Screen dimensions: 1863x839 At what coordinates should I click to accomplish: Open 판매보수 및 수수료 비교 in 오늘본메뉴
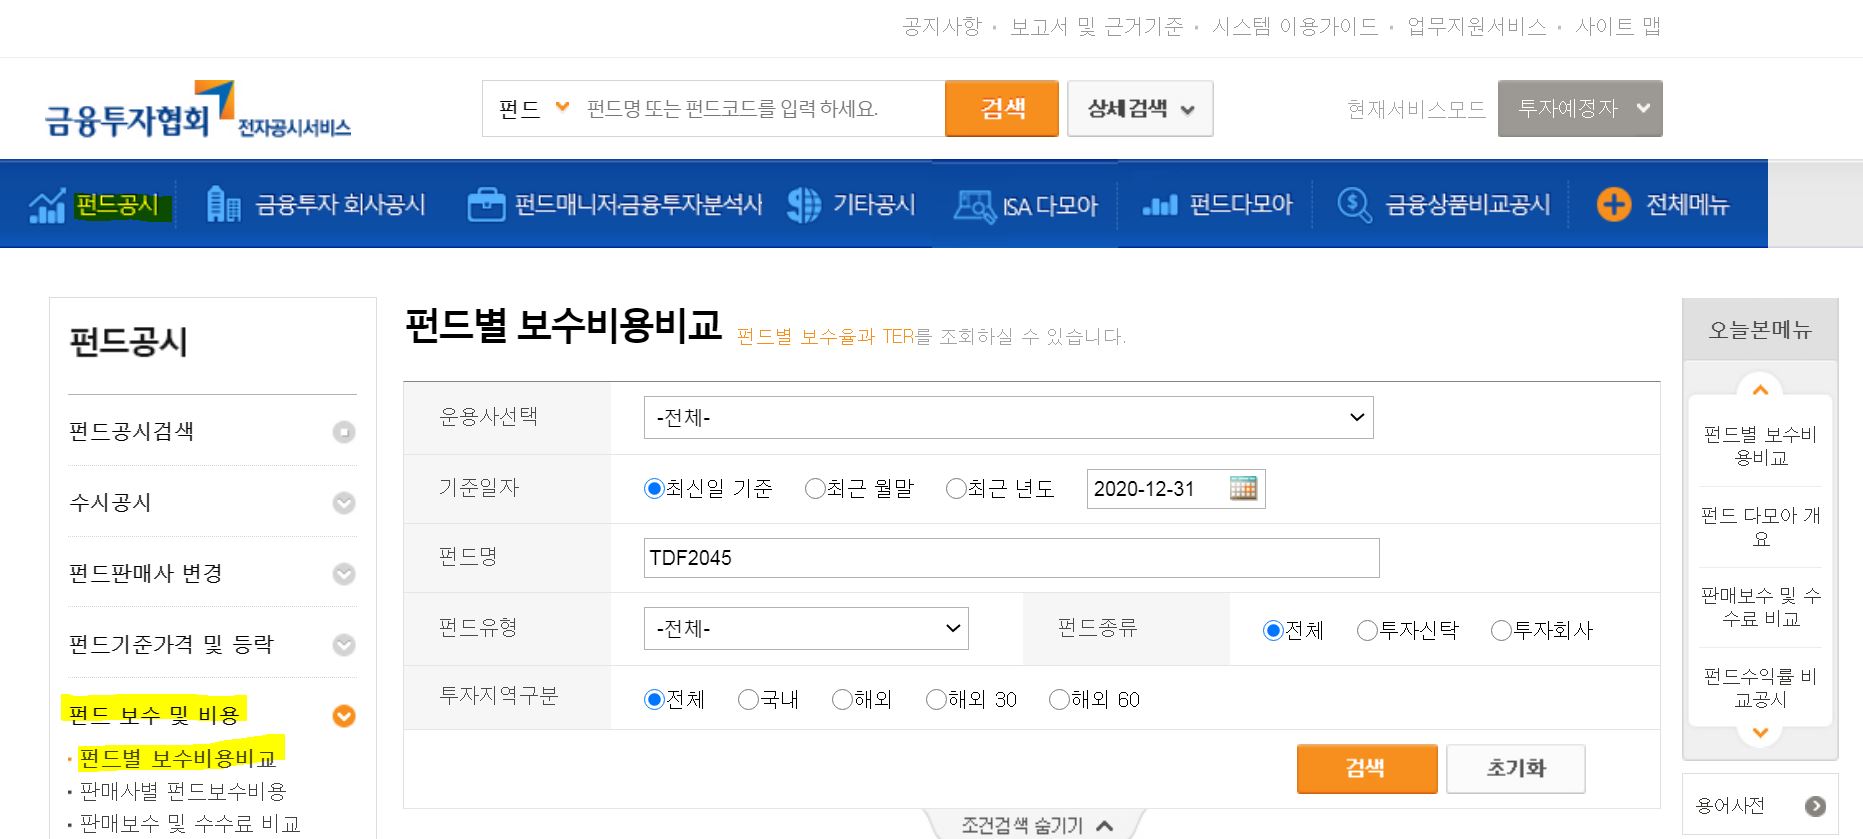tap(1760, 607)
